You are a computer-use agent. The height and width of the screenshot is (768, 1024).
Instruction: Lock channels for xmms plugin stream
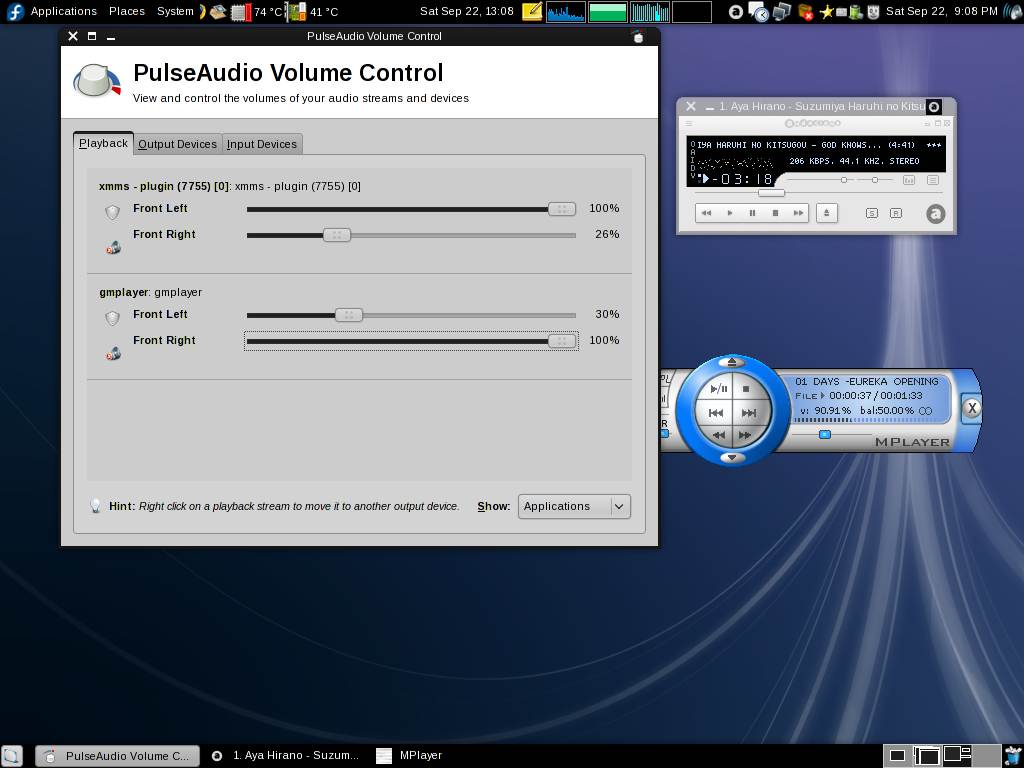coord(112,212)
